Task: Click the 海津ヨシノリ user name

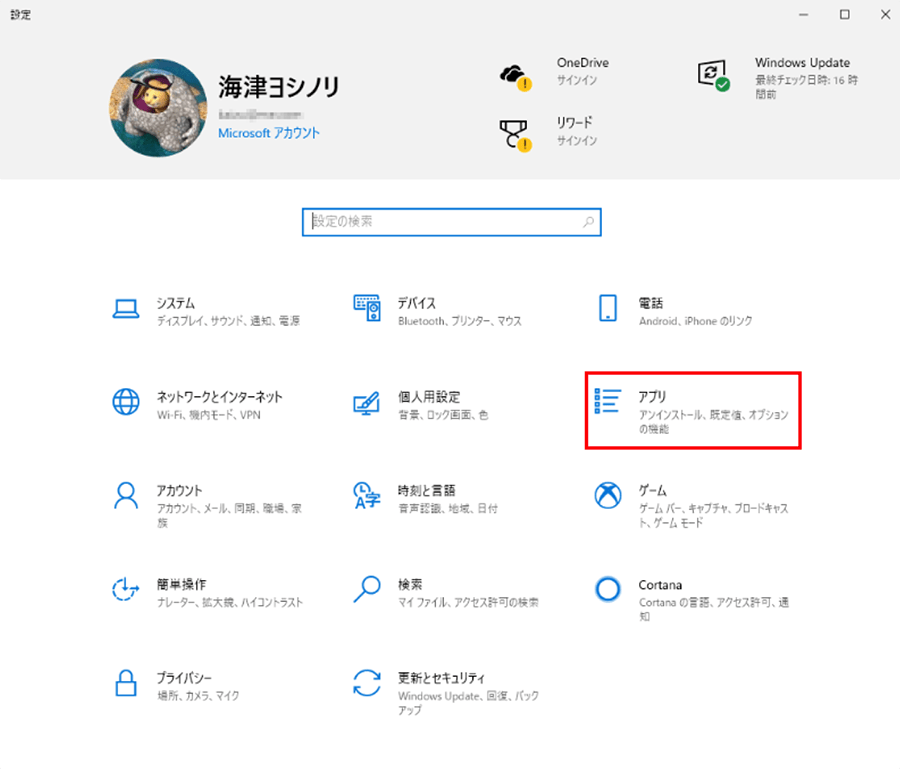Action: pos(279,87)
